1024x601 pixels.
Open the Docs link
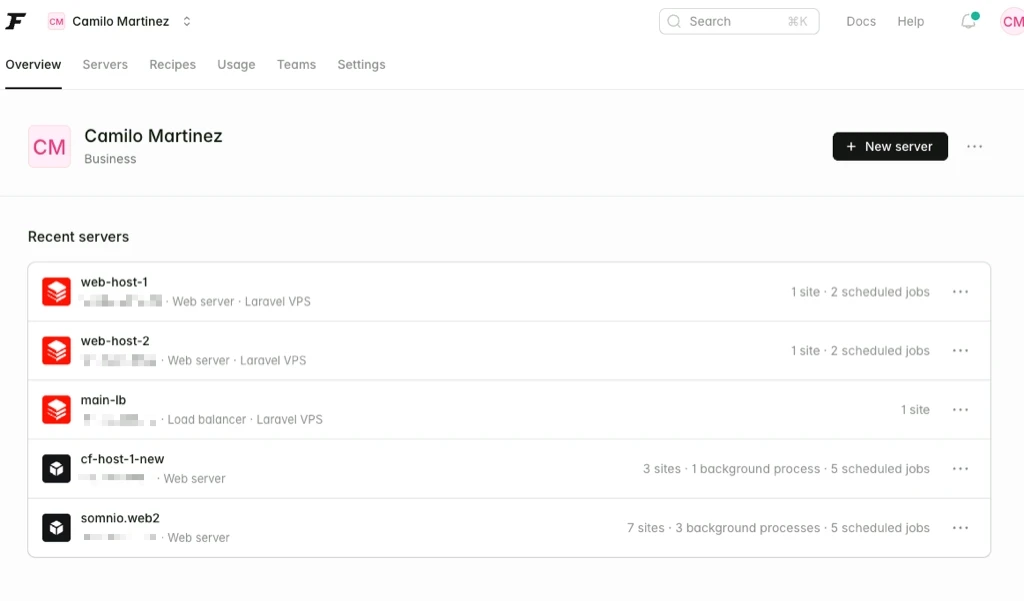[x=860, y=21]
